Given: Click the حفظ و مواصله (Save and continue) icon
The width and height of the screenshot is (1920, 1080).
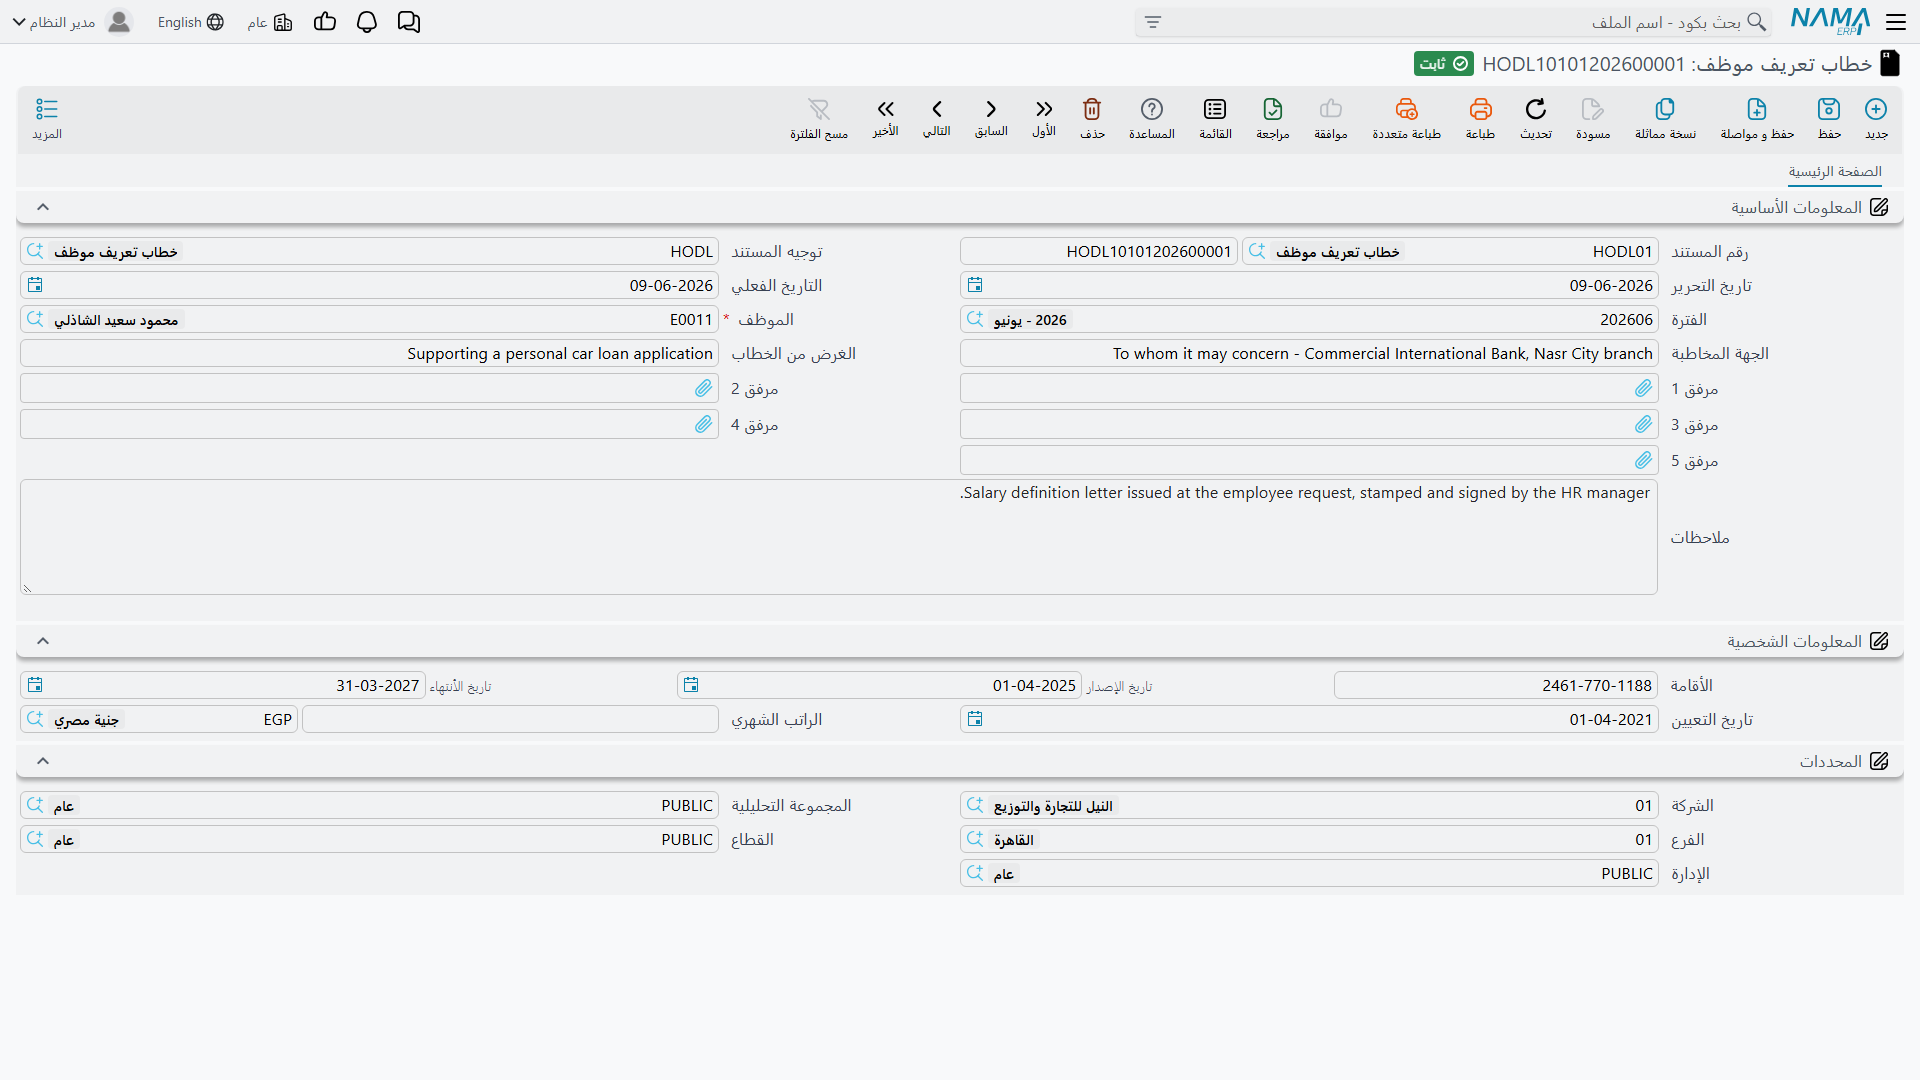Looking at the screenshot, I should point(1757,109).
